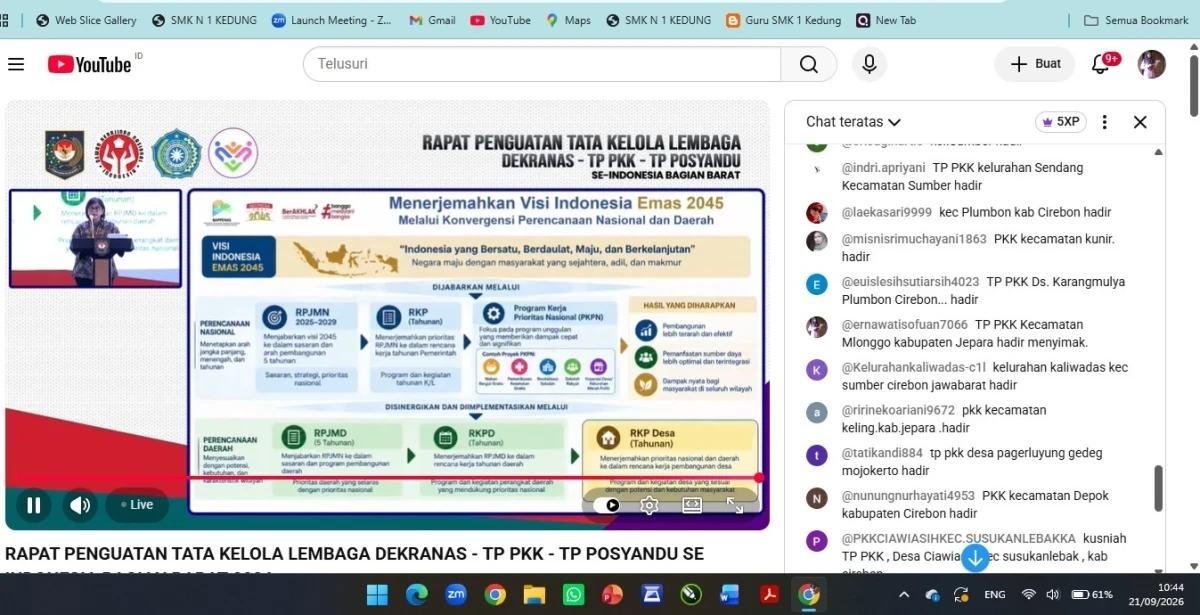Open Windows Start menu

[377, 595]
